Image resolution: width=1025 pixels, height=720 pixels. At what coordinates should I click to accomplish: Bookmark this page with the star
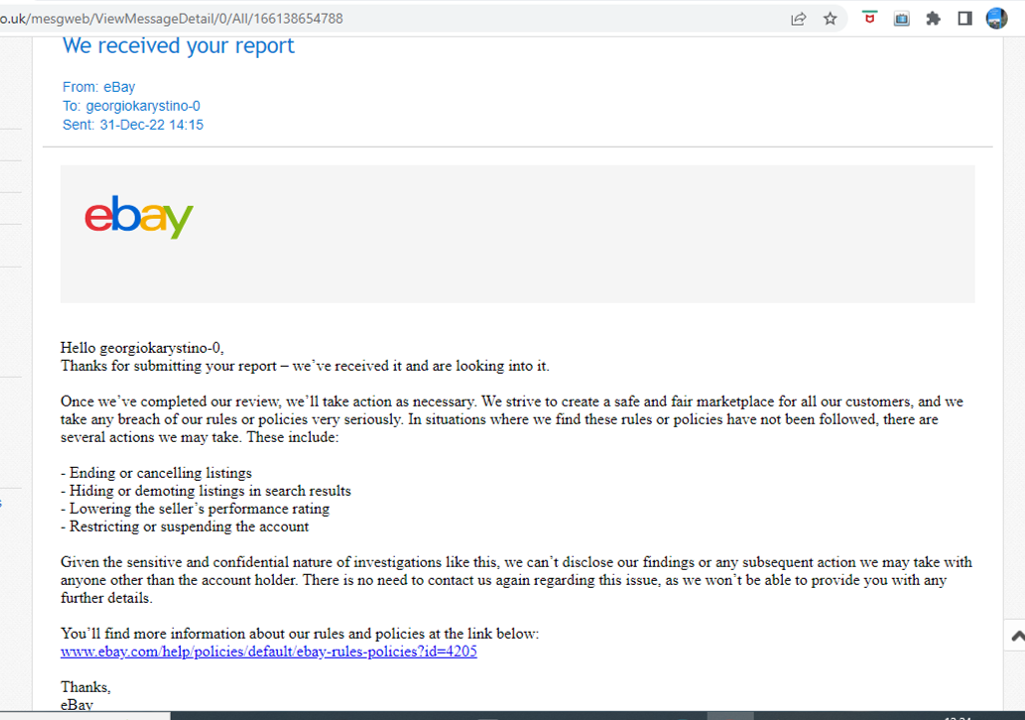830,18
